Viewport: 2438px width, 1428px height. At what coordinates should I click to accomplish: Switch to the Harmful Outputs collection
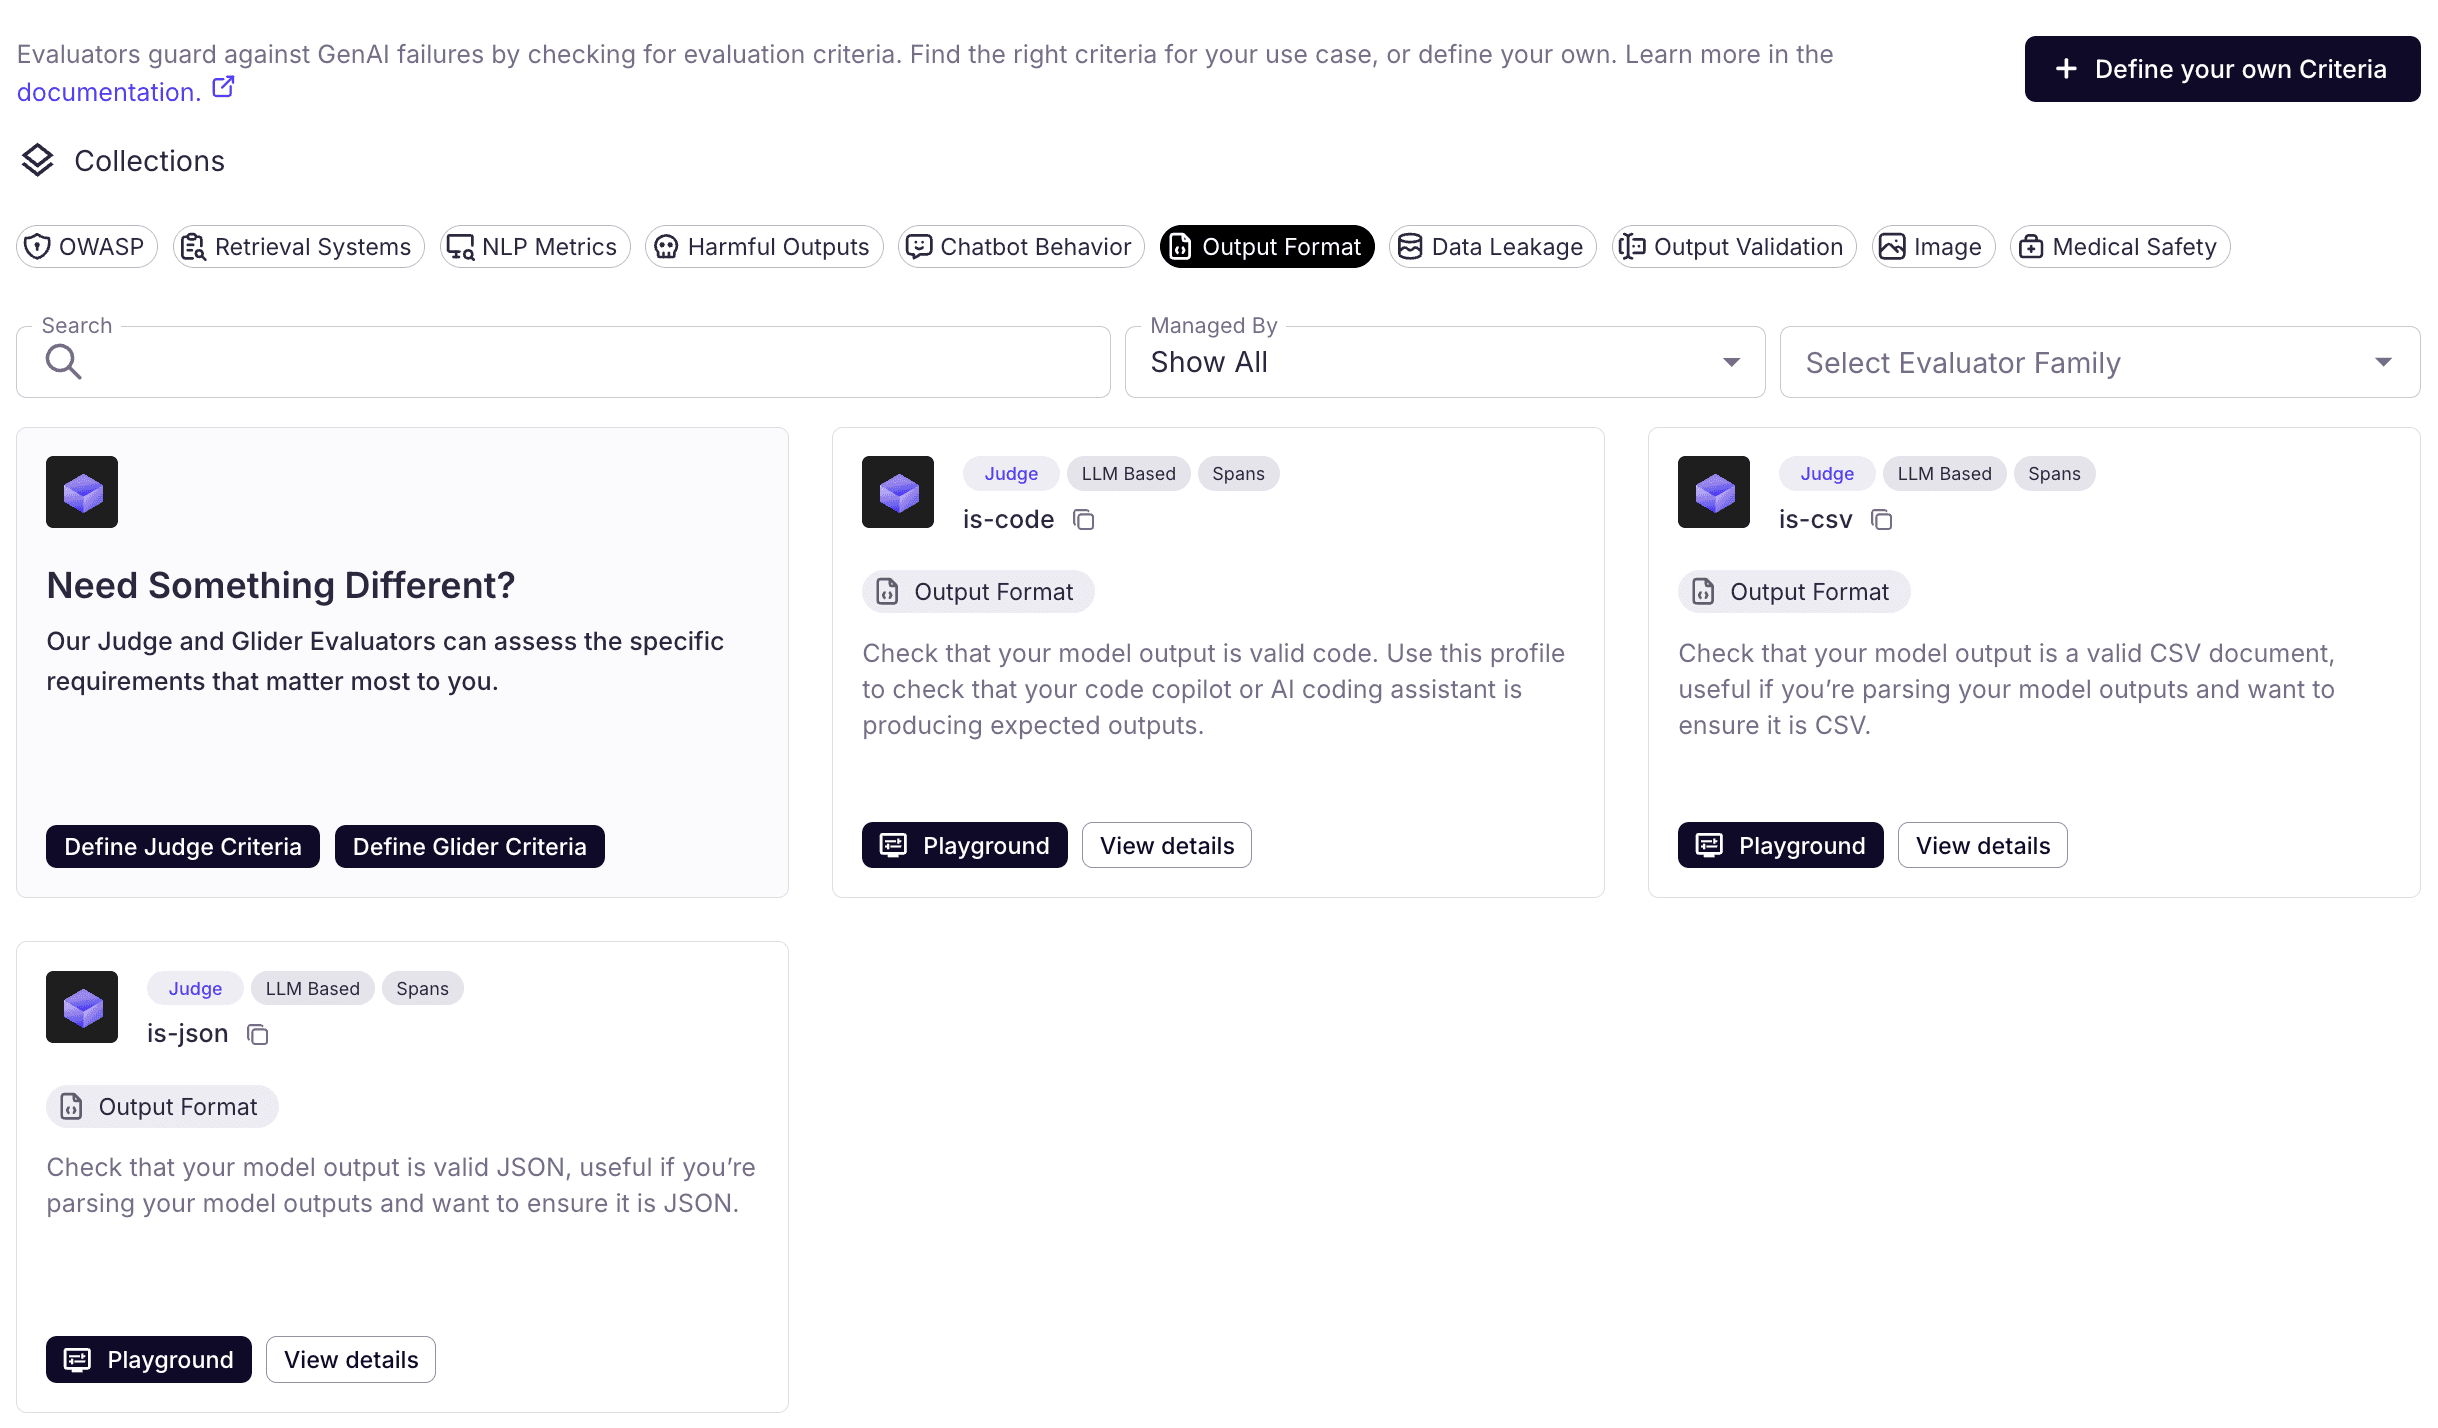coord(764,247)
